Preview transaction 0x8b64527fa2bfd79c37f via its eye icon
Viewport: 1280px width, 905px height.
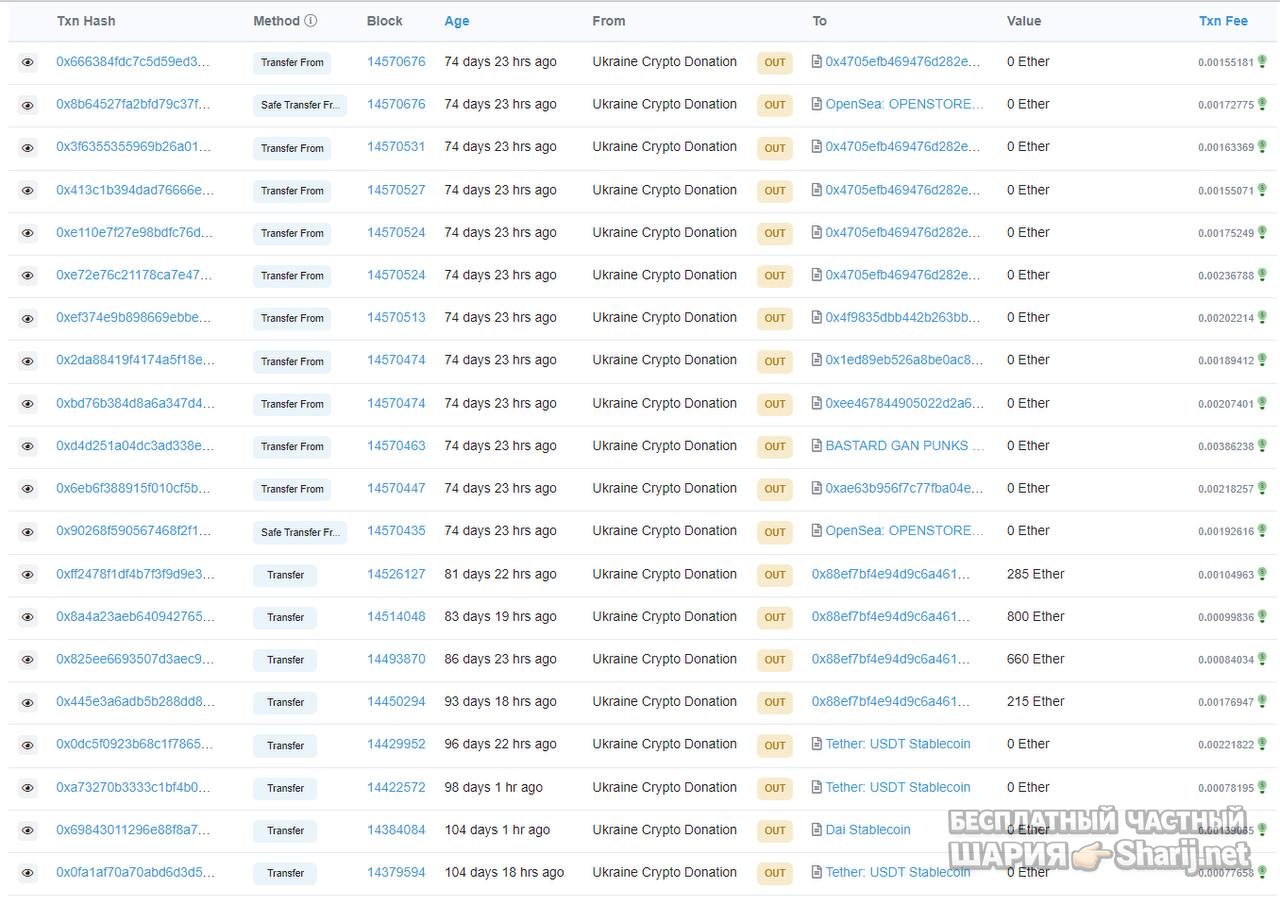pos(27,105)
